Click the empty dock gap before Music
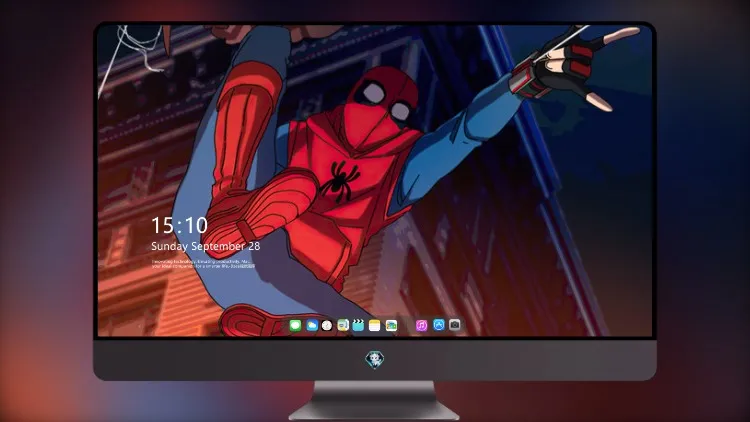 407,326
